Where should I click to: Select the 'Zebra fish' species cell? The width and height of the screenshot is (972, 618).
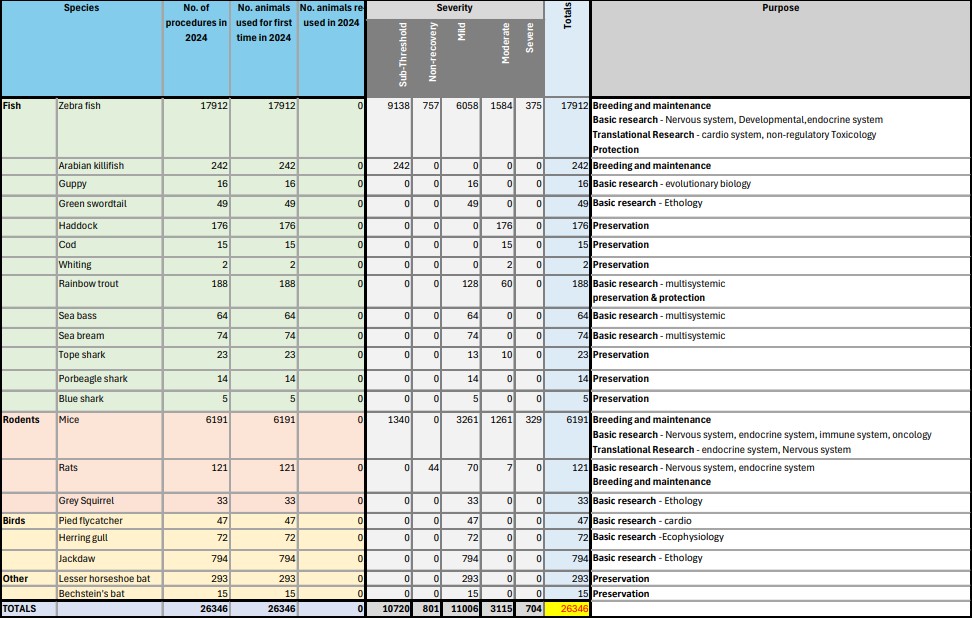(x=80, y=106)
